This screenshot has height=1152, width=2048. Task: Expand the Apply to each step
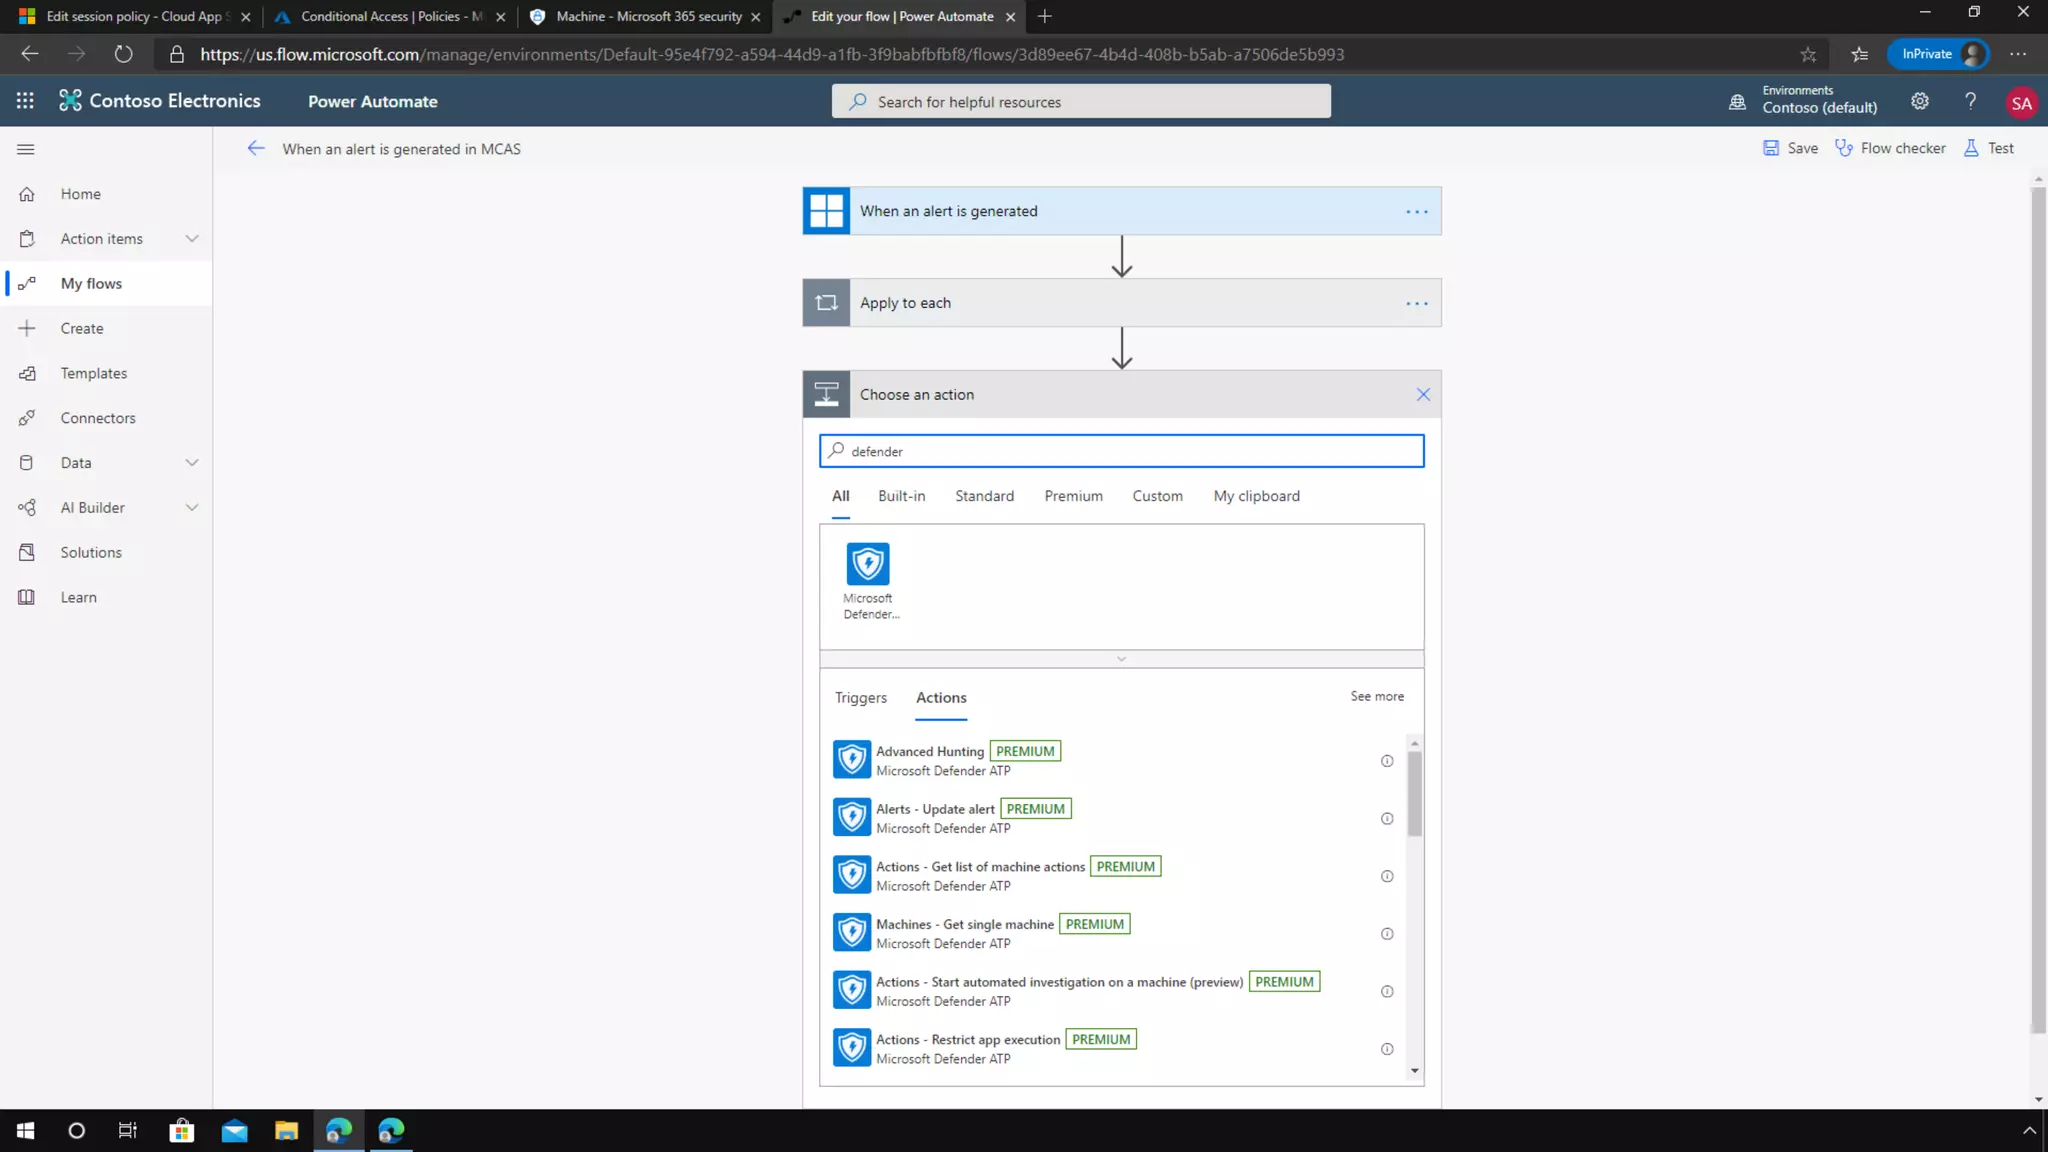[x=1121, y=303]
